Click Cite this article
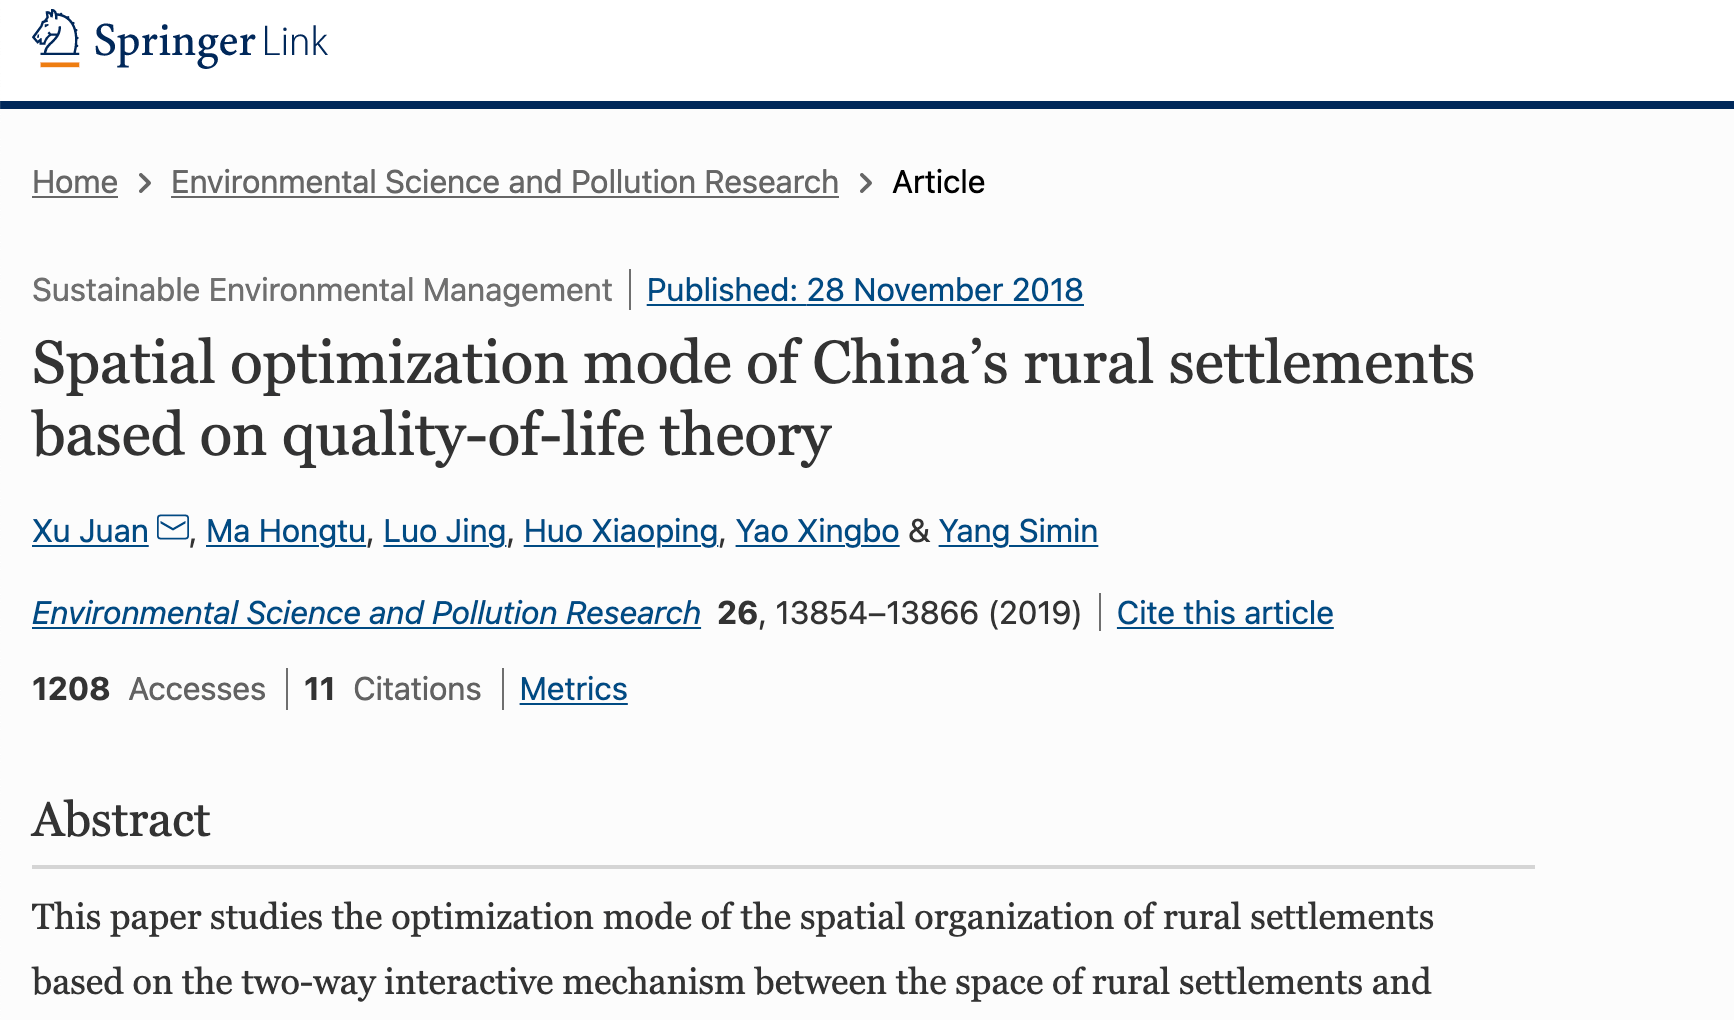This screenshot has height=1020, width=1734. (x=1225, y=613)
